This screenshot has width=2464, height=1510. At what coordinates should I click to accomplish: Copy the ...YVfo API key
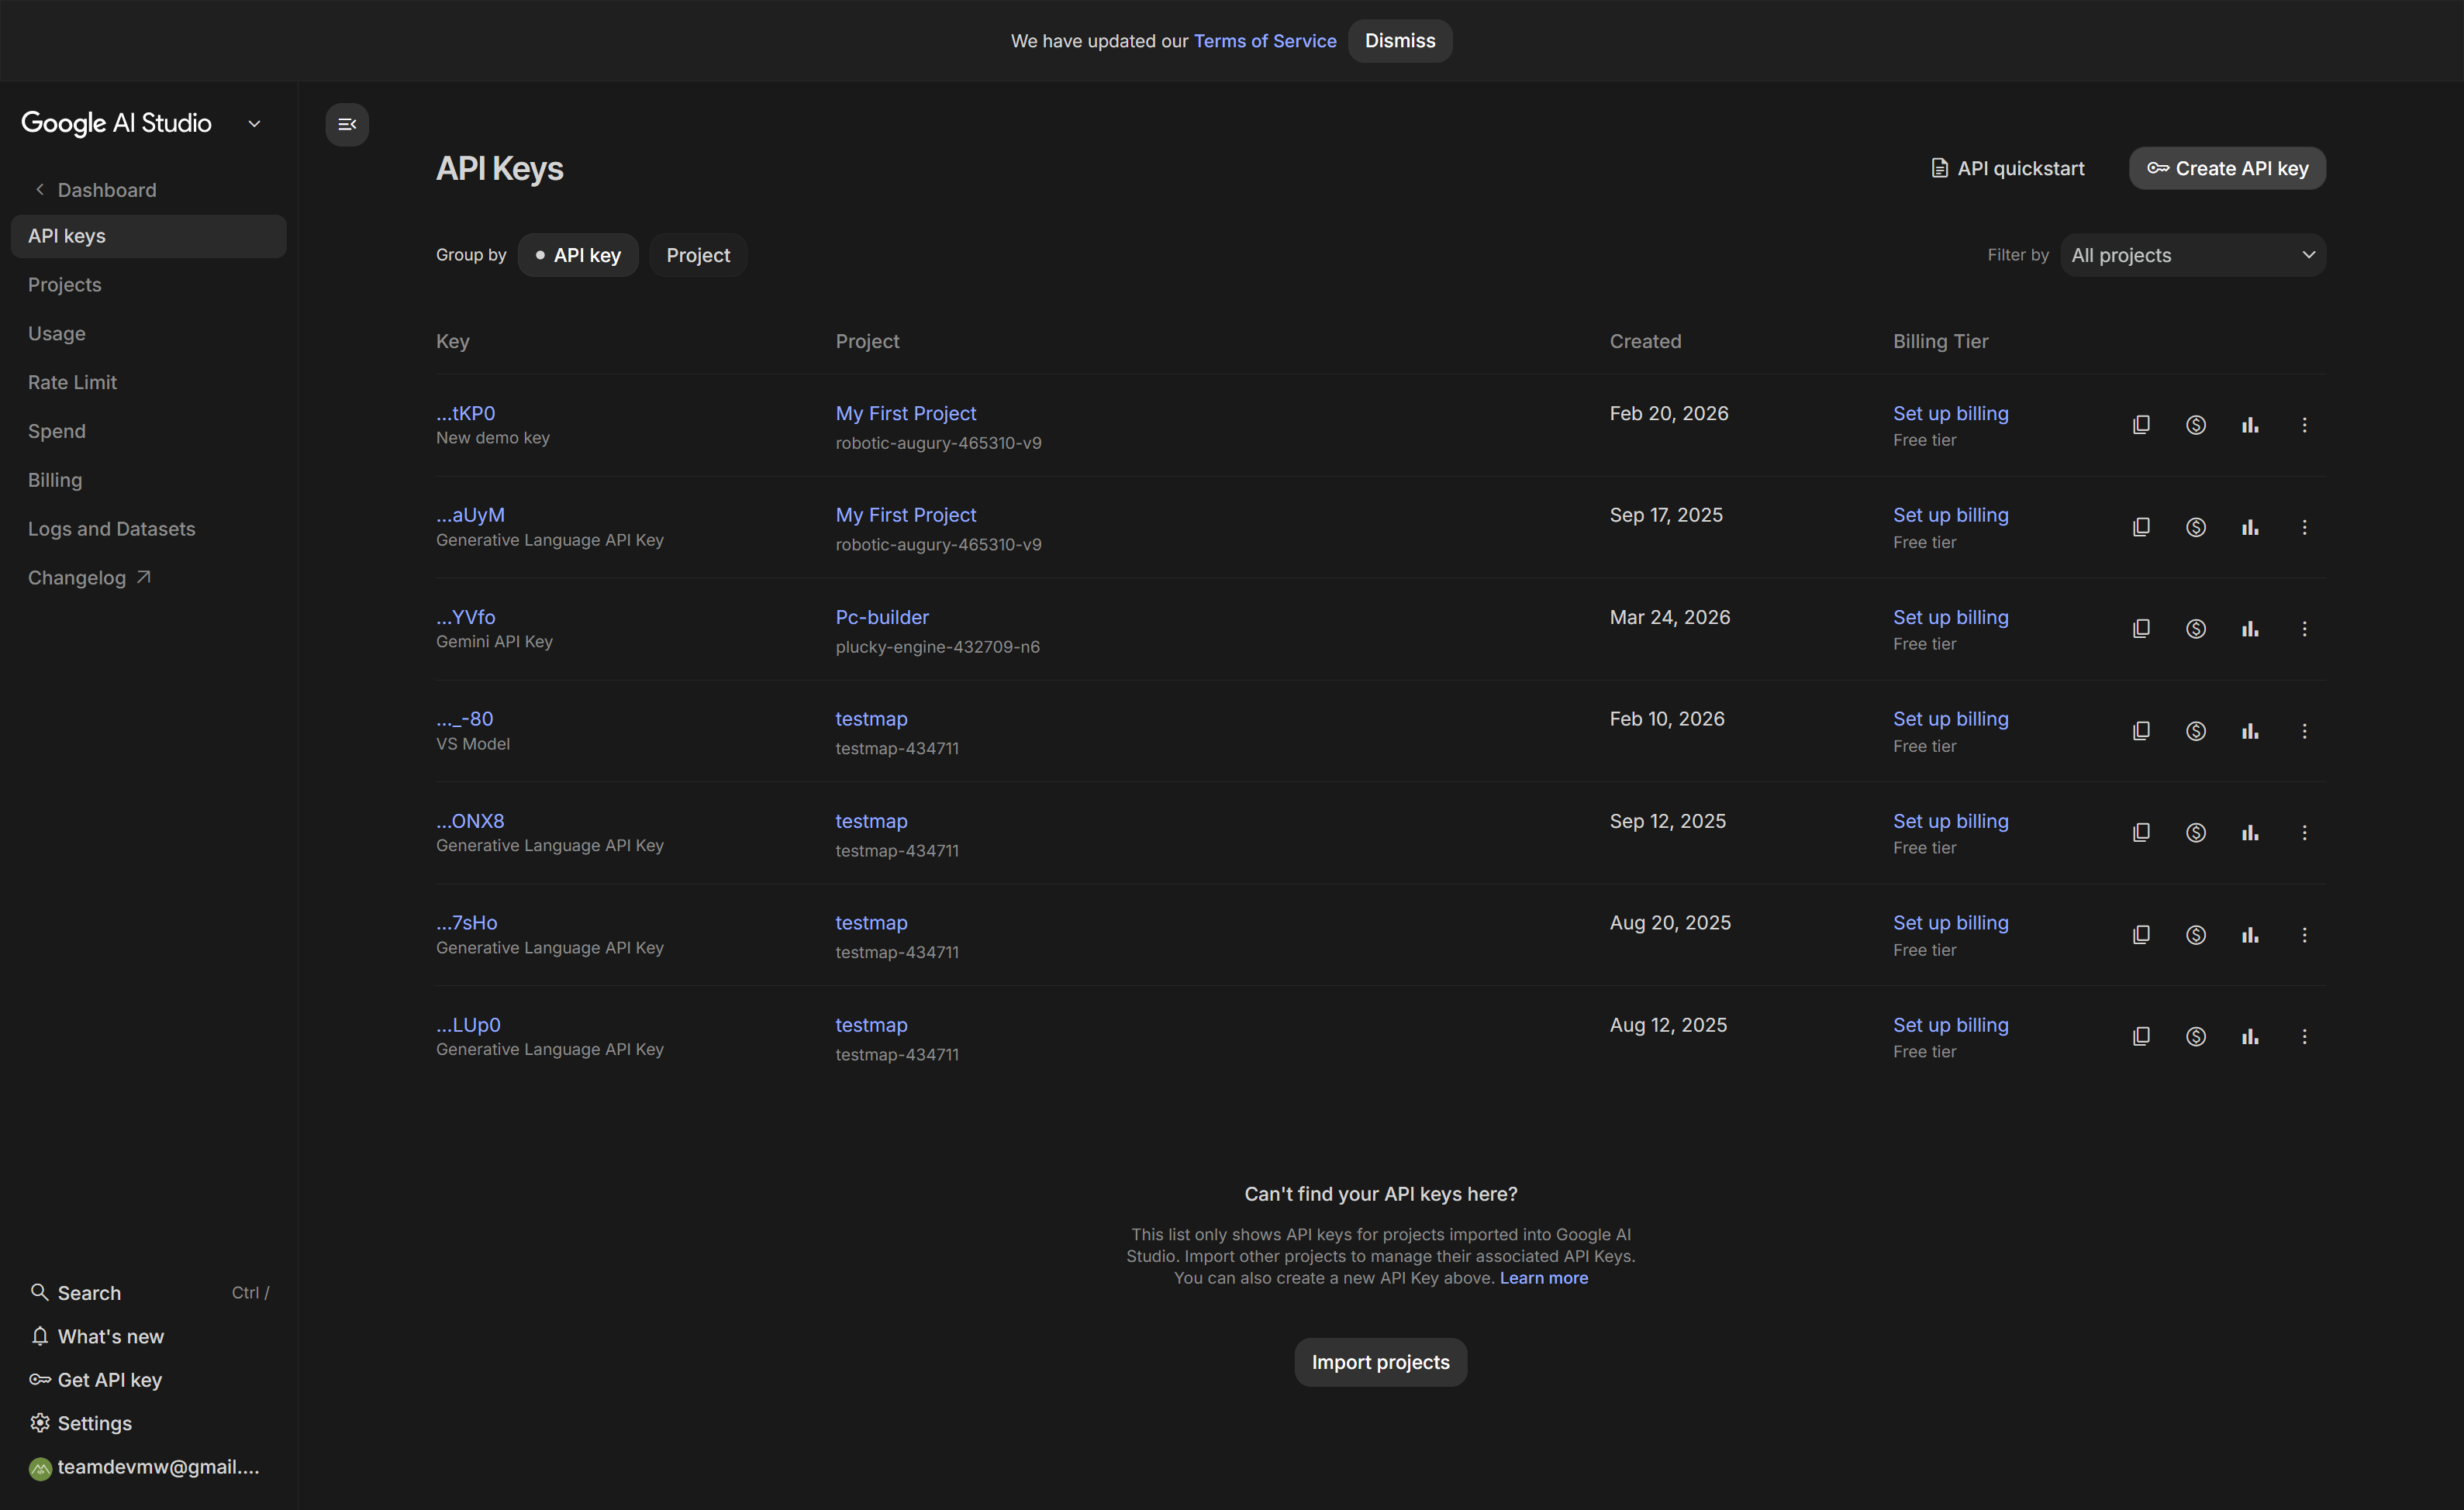pos(2141,629)
